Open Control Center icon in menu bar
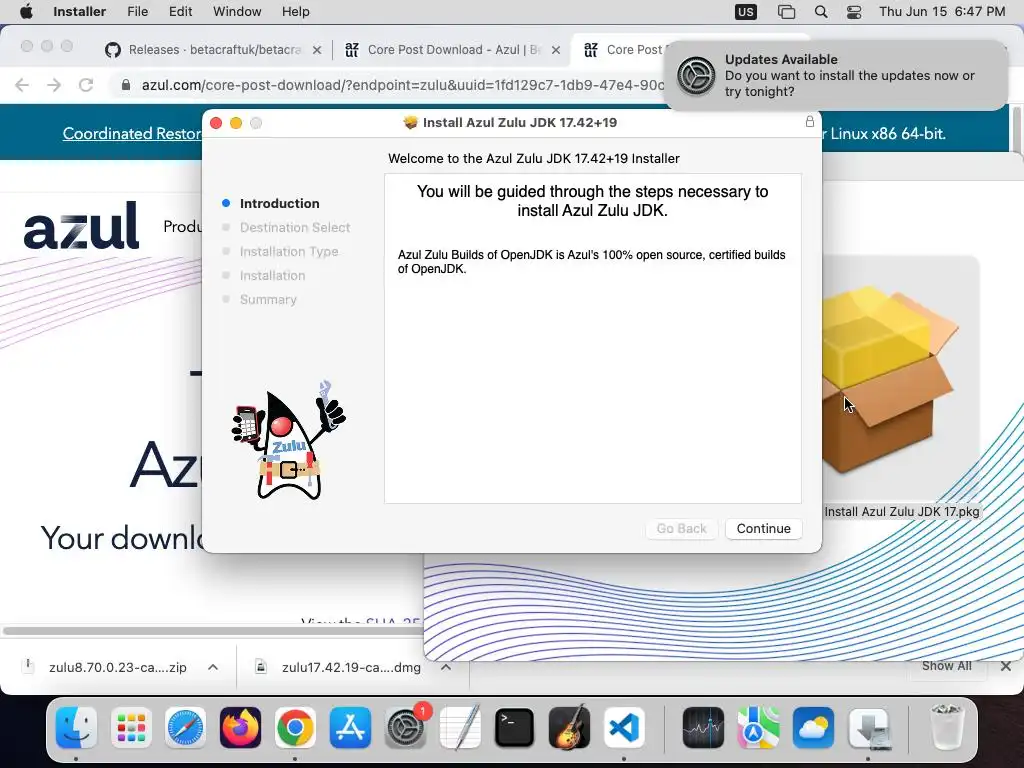Viewport: 1024px width, 768px height. point(854,12)
